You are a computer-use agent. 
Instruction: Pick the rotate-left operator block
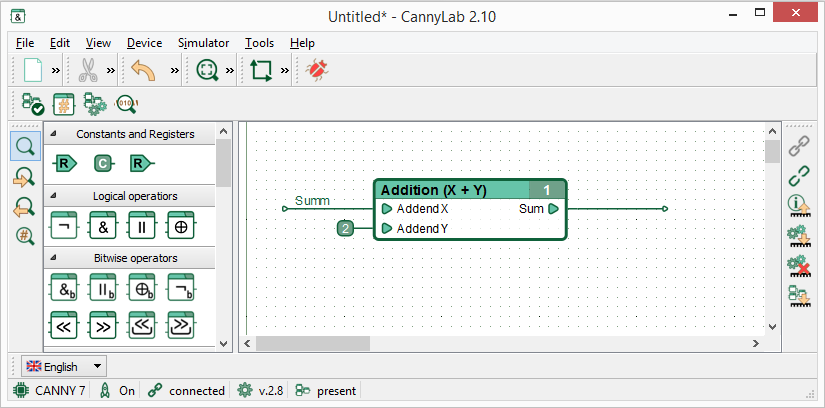[x=142, y=325]
